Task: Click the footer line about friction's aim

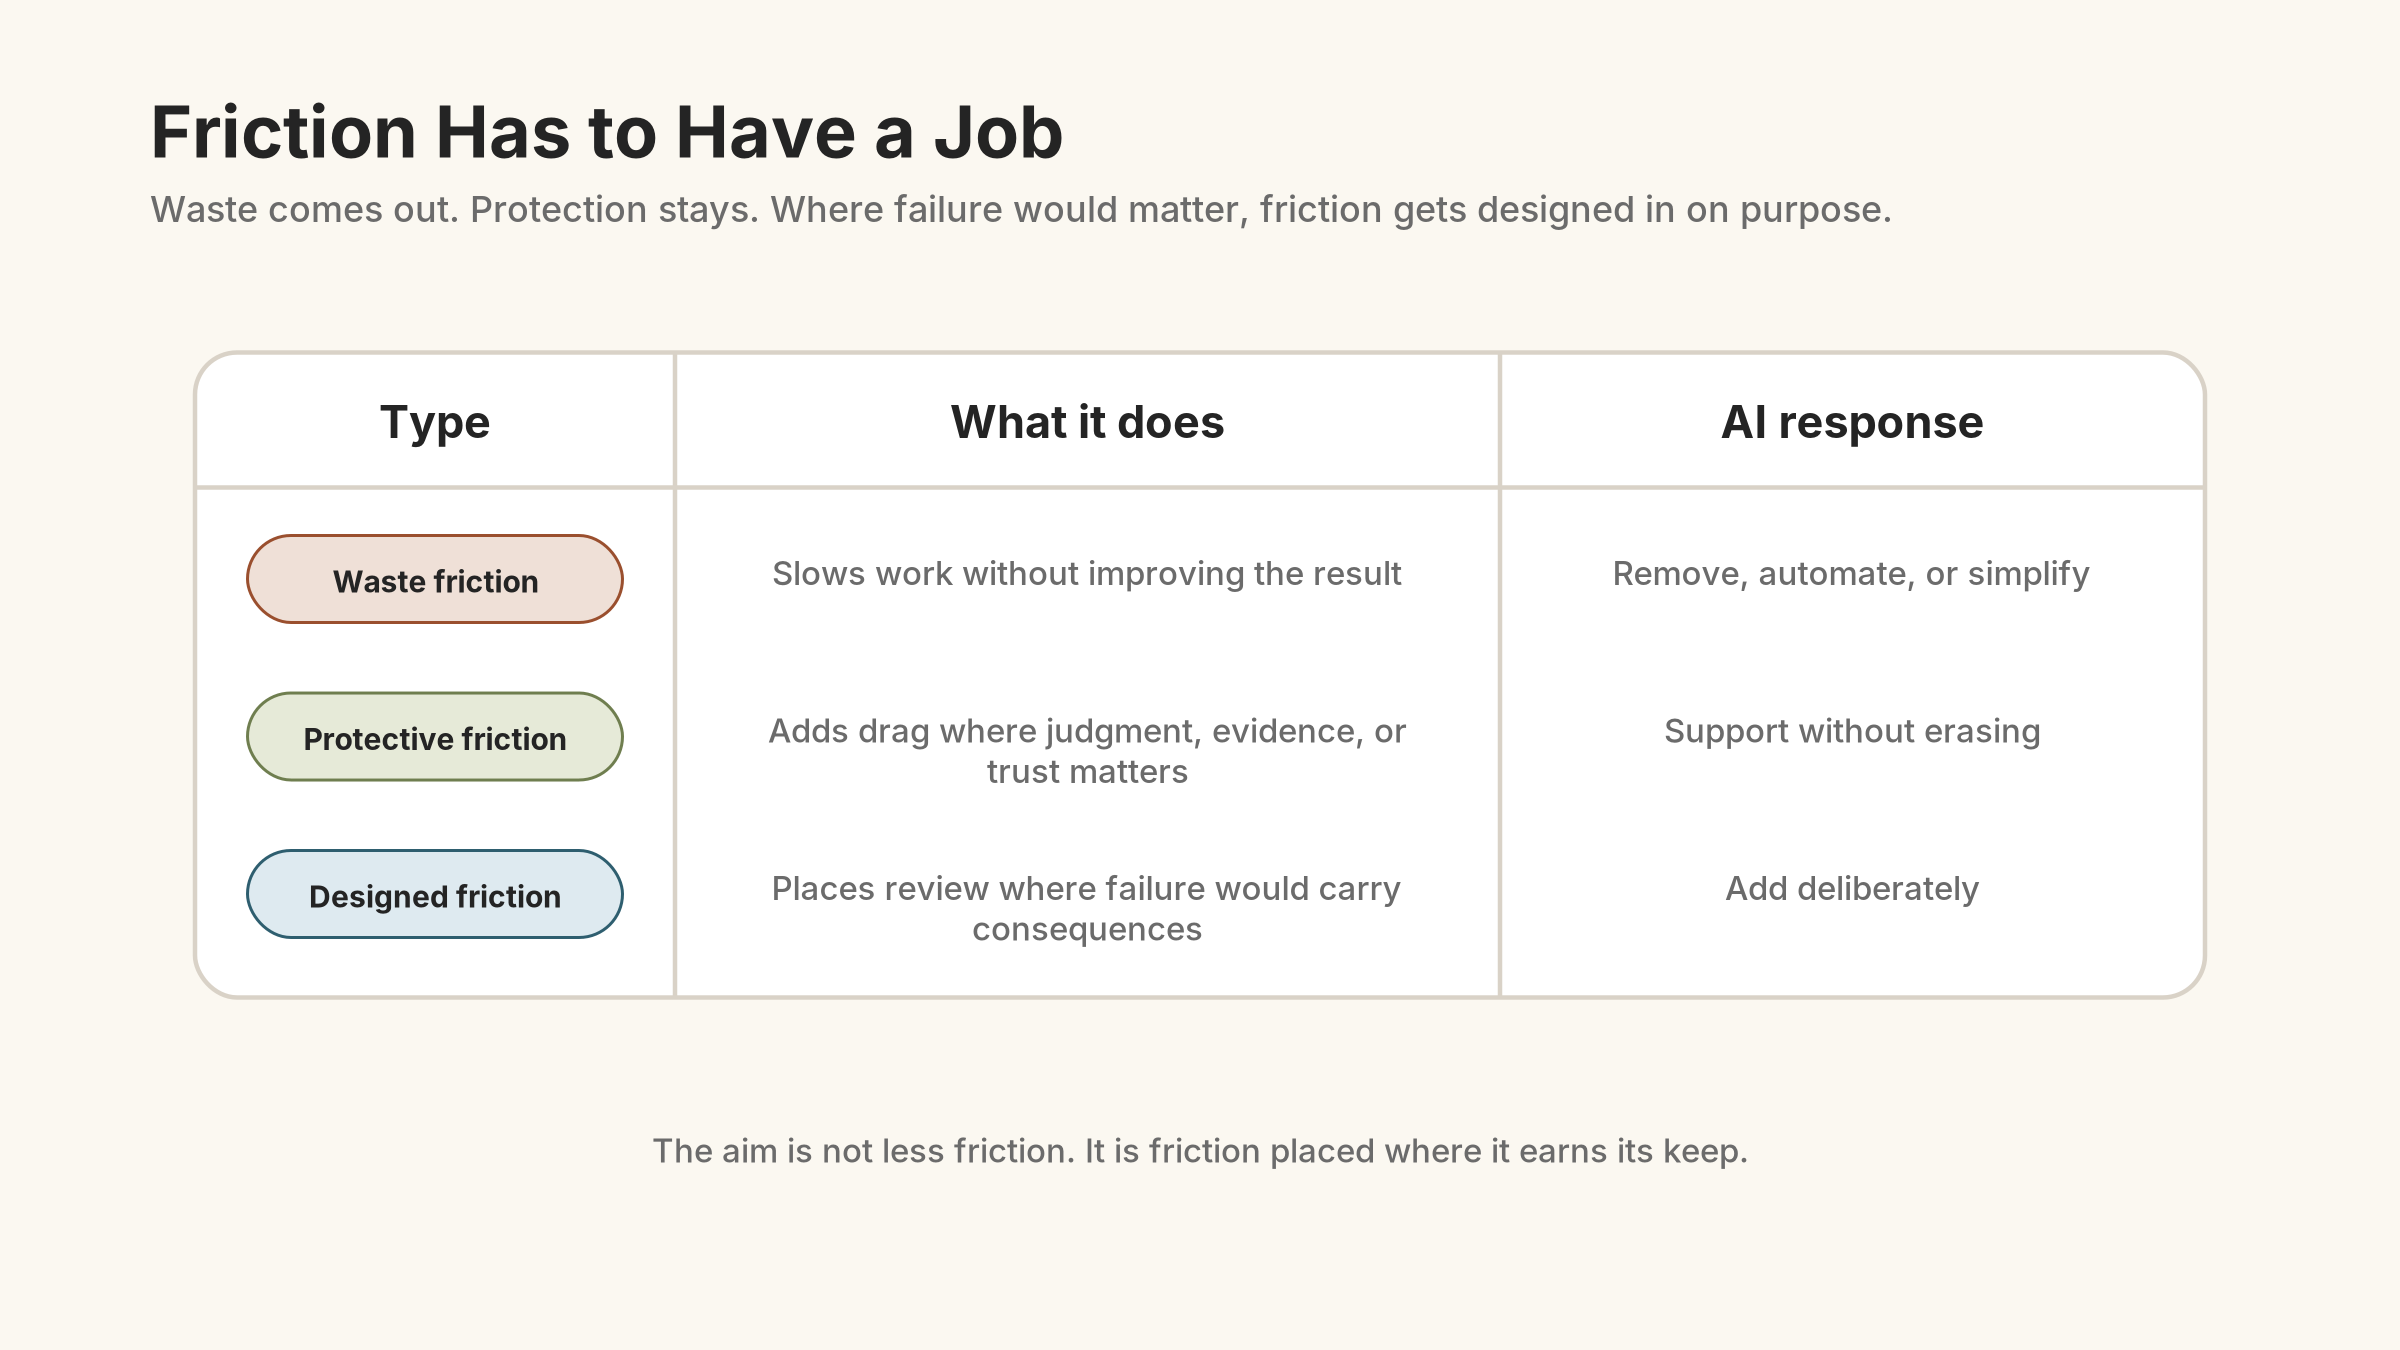Action: click(1200, 1151)
